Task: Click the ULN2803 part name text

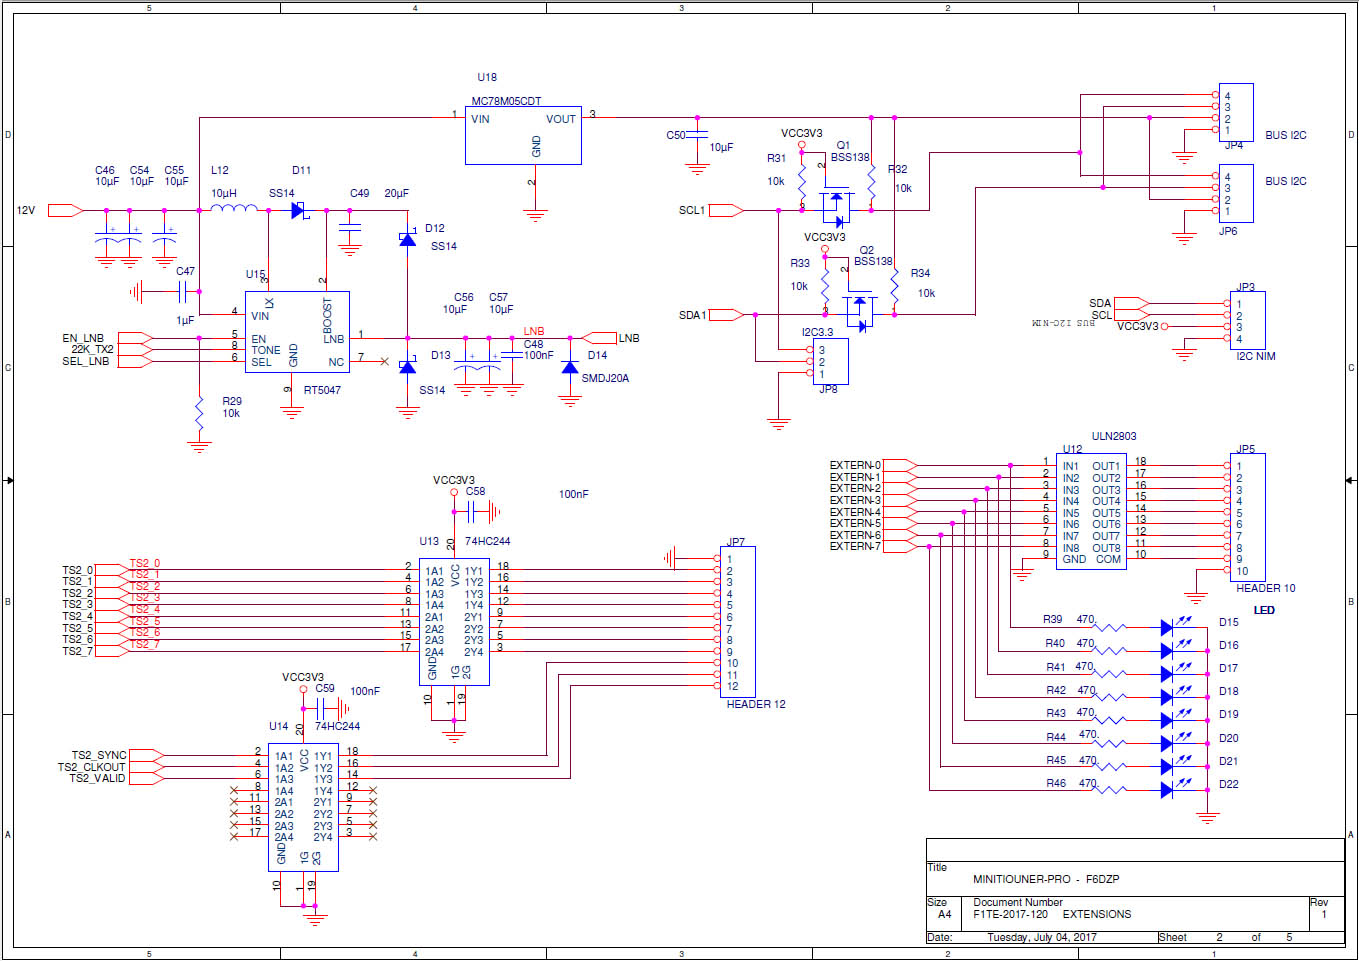Action: coord(1114,436)
